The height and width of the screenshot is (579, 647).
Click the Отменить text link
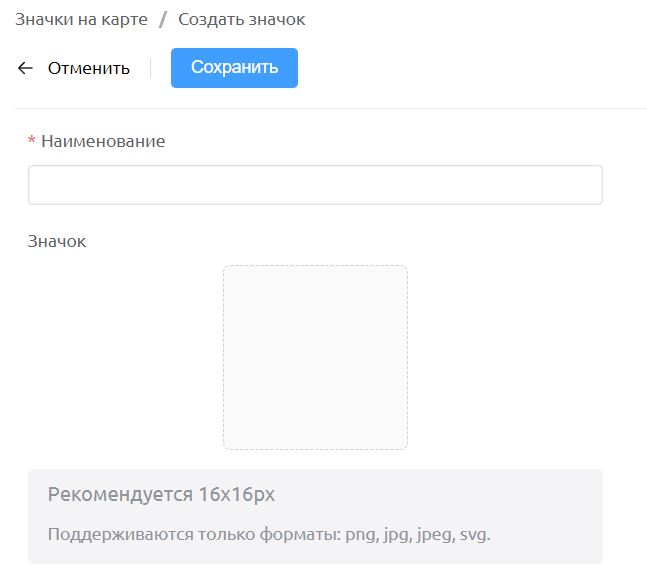pyautogui.click(x=89, y=68)
